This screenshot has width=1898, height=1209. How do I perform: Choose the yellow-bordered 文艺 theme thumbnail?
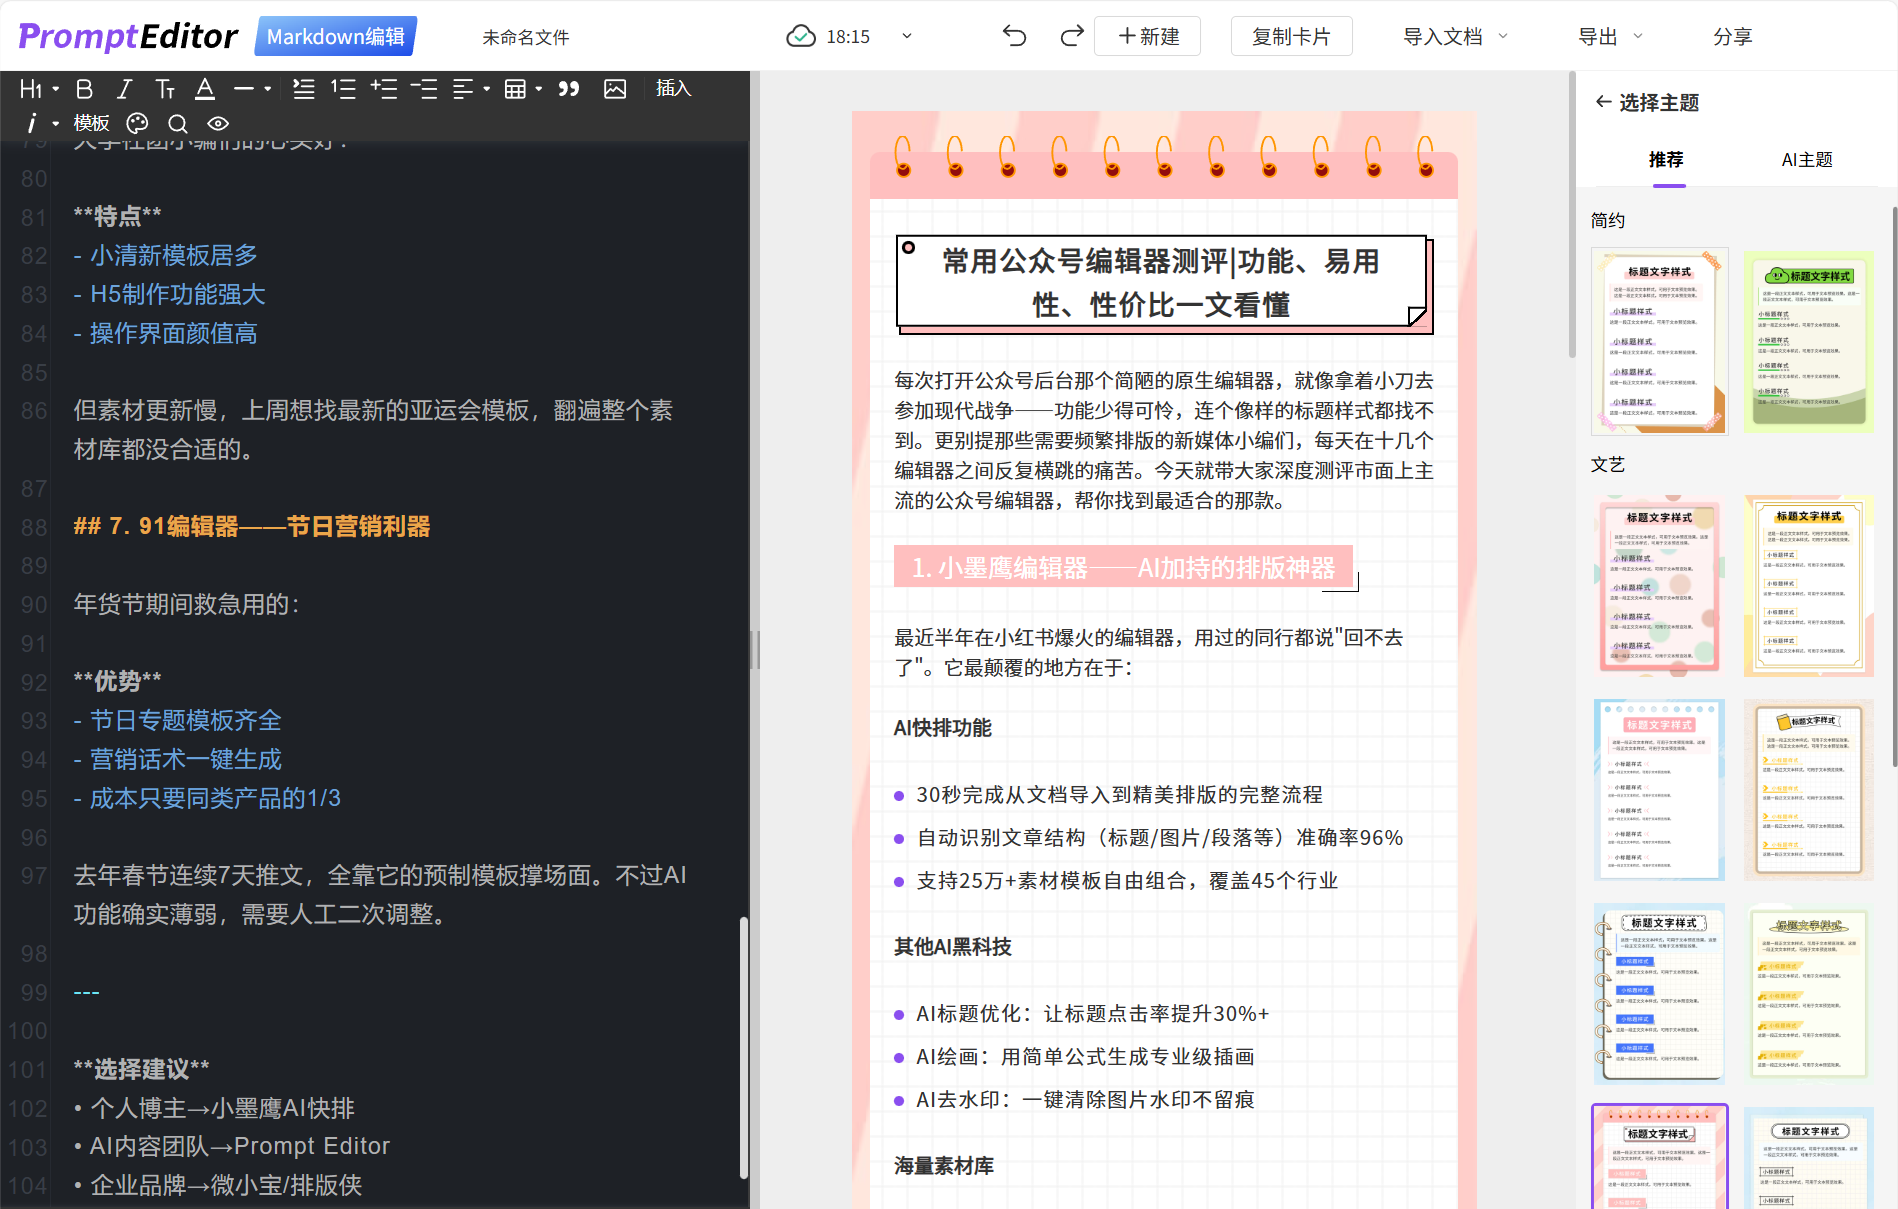(1808, 586)
